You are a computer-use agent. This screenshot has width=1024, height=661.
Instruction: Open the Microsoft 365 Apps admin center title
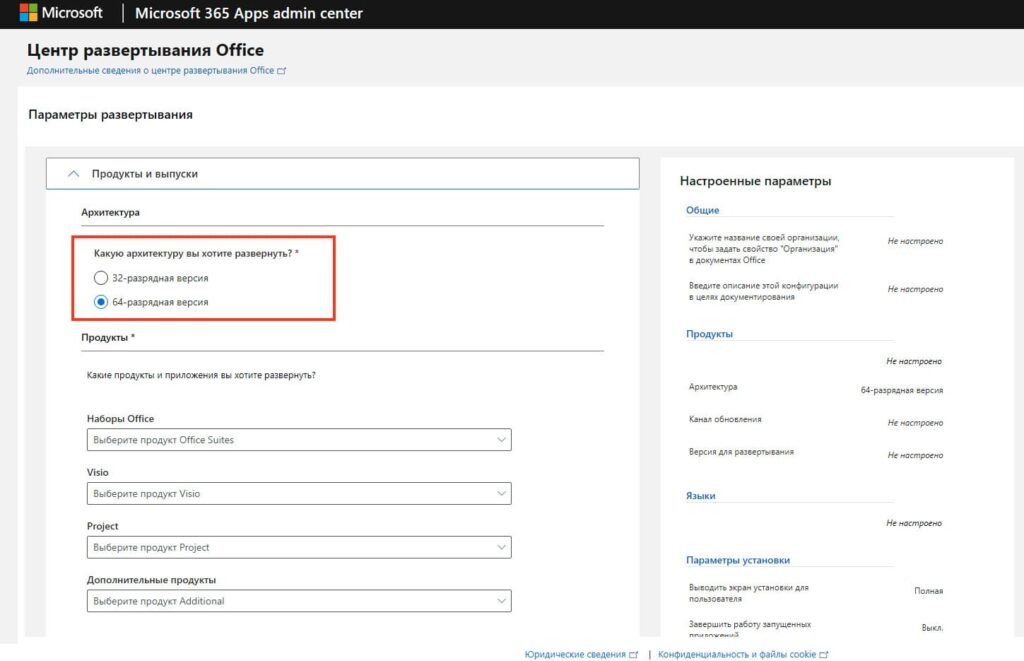(x=248, y=13)
